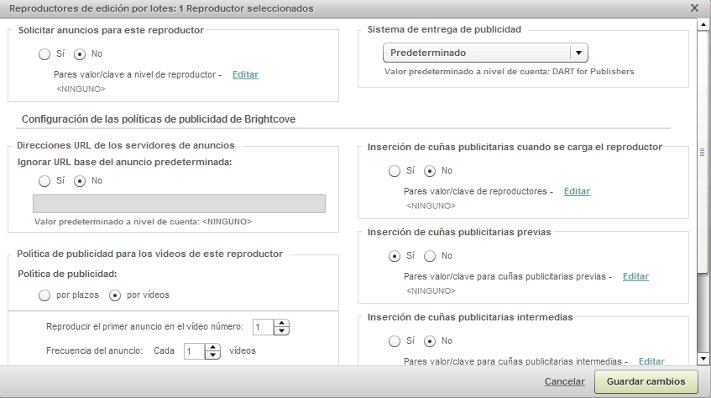
Task: Click the dropdown arrow of Sistema de entrega
Action: pos(579,53)
